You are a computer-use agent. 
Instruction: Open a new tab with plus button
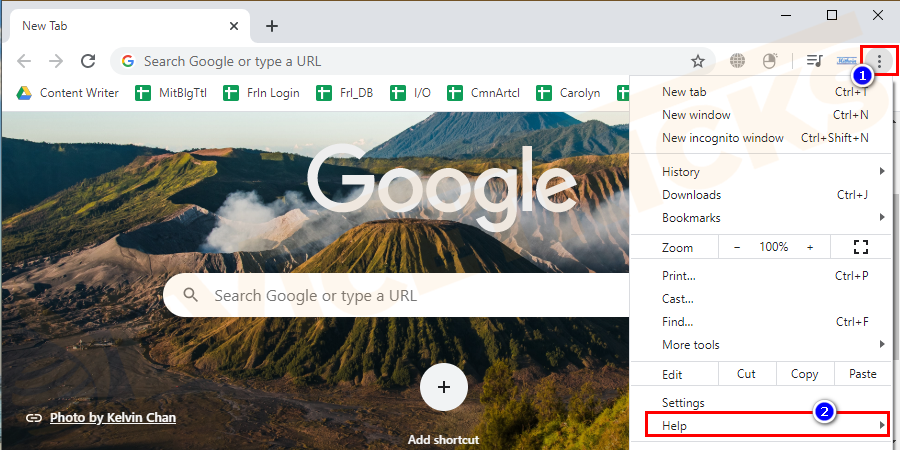click(x=272, y=26)
